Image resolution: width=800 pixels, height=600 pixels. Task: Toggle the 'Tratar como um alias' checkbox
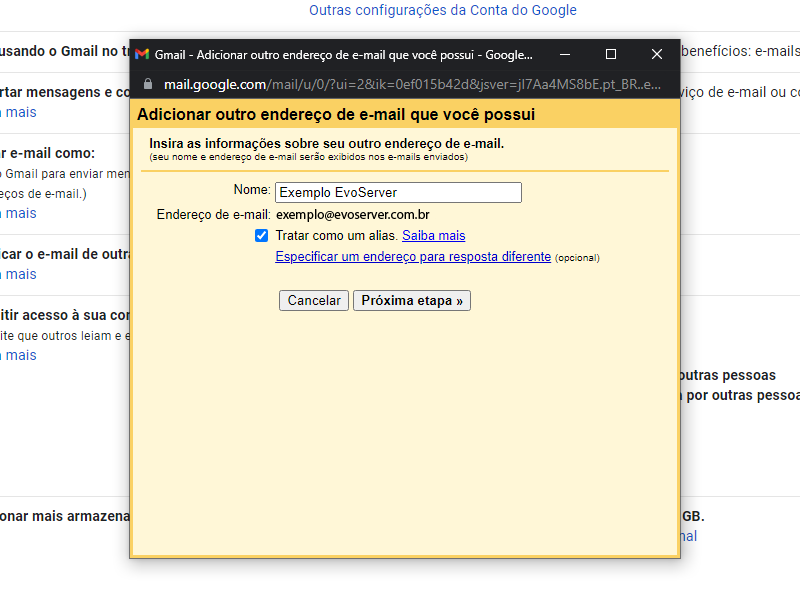[262, 236]
